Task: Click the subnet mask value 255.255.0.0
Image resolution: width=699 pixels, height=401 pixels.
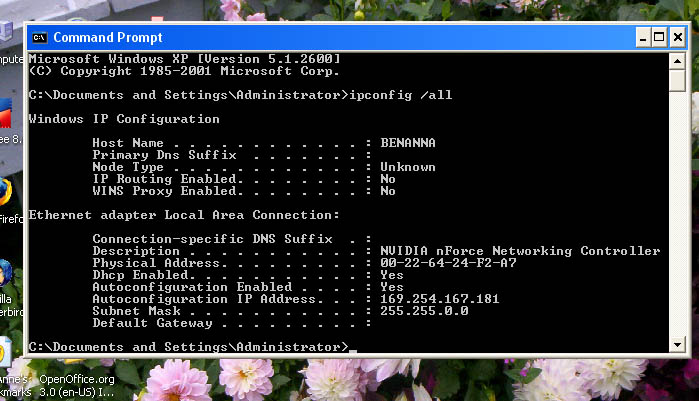Action: tap(422, 311)
